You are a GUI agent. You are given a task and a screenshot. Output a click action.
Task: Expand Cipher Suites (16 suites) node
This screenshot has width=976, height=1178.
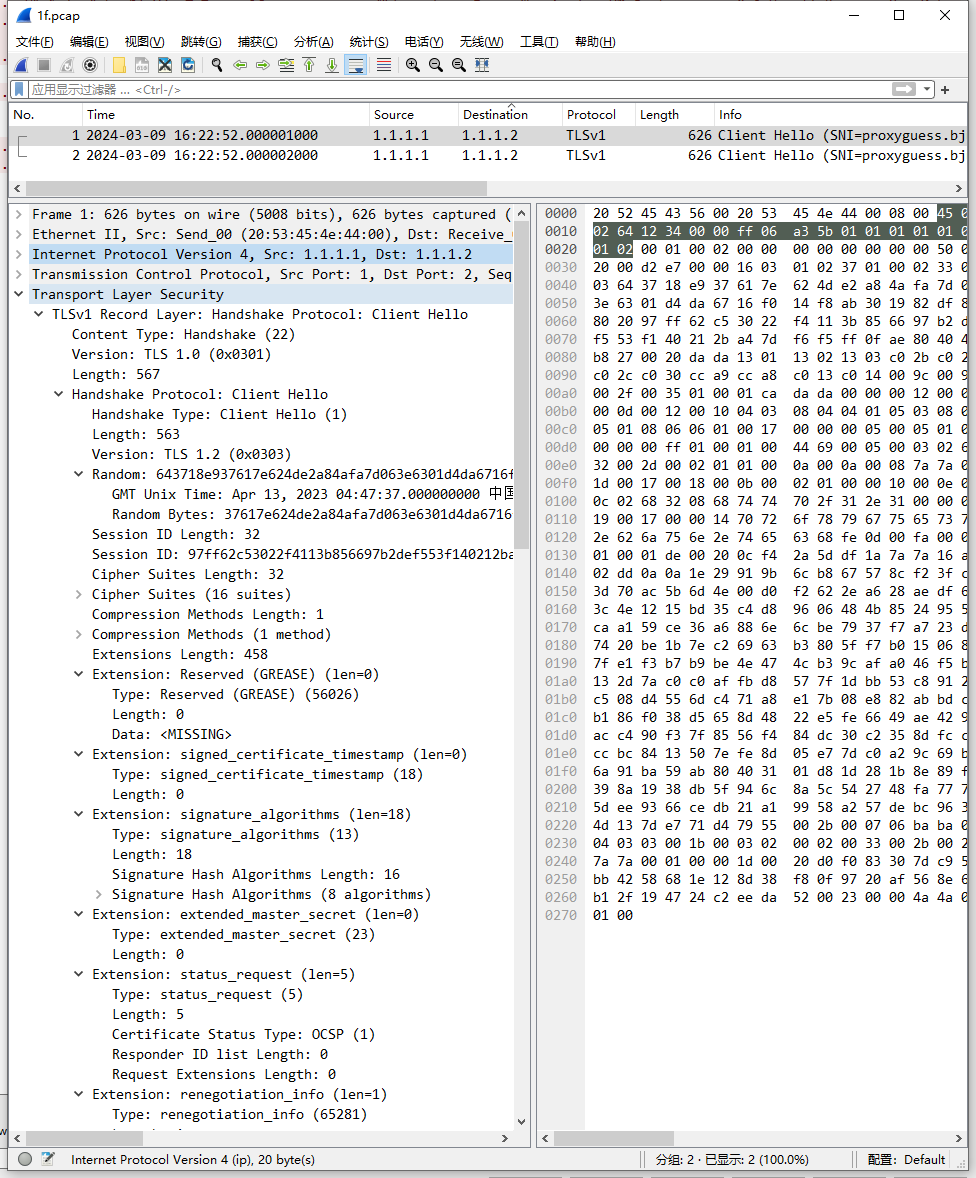point(79,594)
